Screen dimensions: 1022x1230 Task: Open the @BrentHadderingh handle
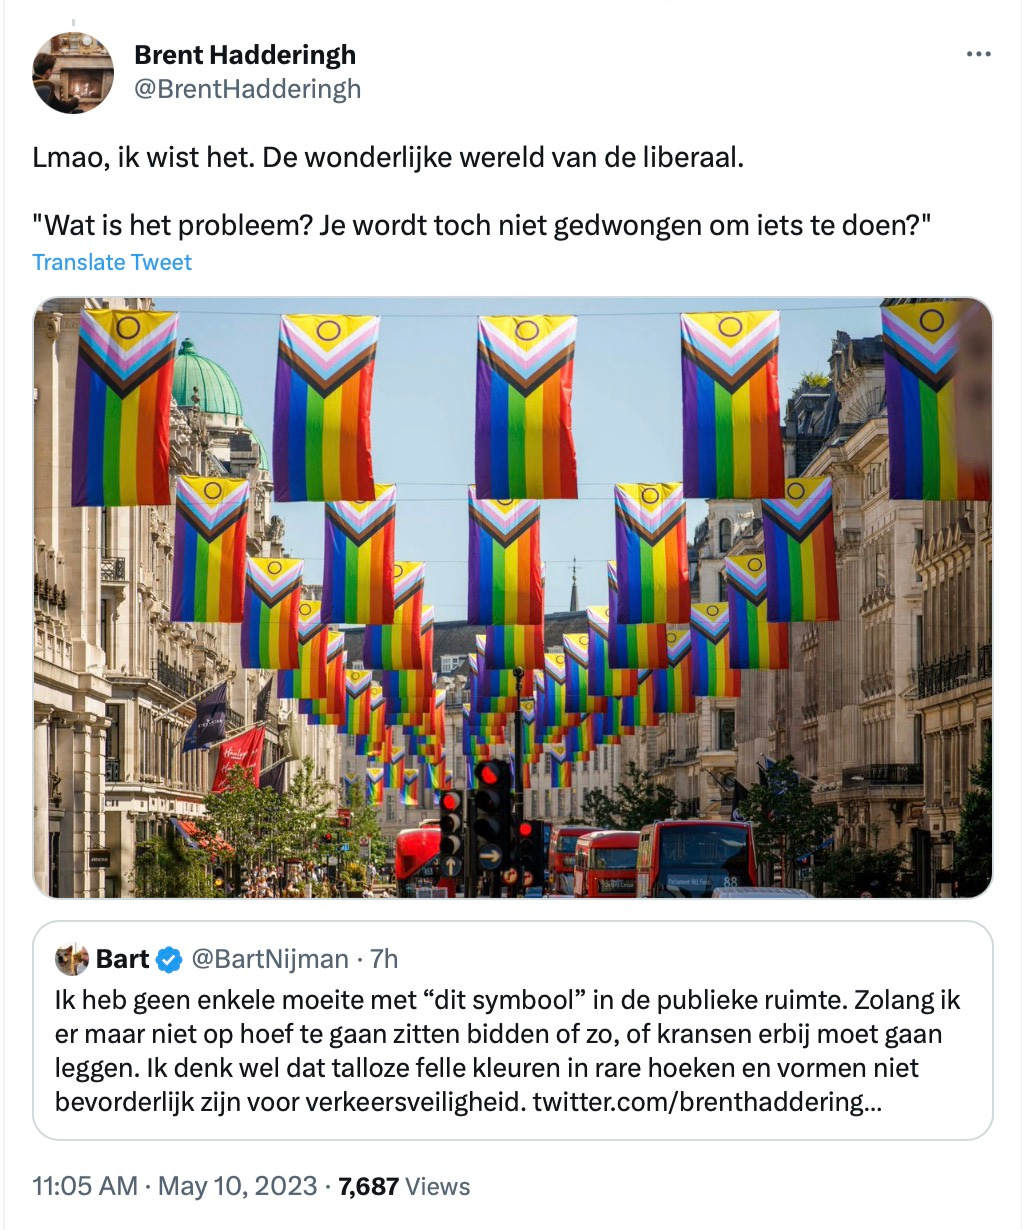pyautogui.click(x=247, y=89)
